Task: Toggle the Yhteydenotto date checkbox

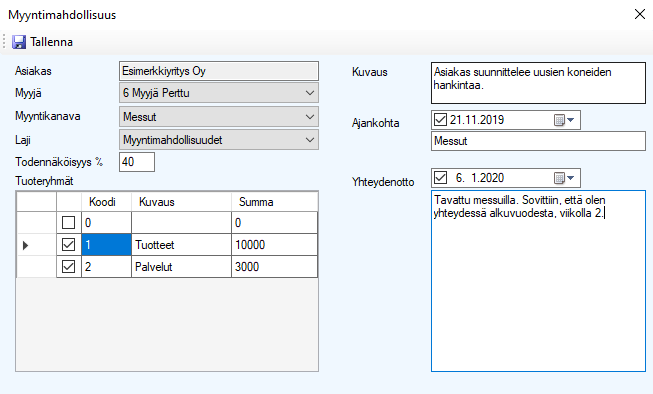Action: pos(440,178)
